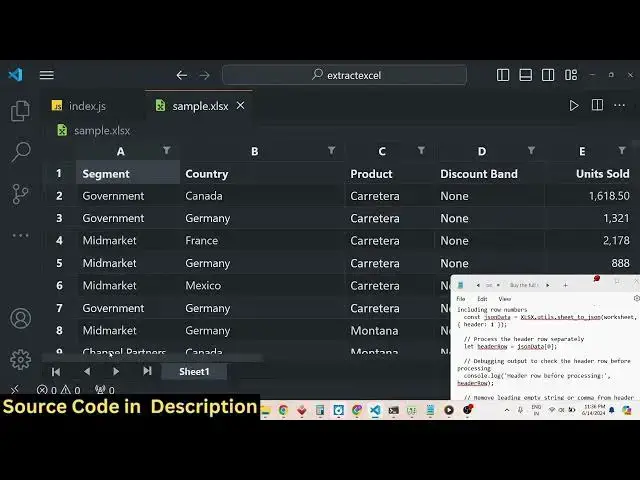Go to the next sheet arrow

[x=116, y=371]
